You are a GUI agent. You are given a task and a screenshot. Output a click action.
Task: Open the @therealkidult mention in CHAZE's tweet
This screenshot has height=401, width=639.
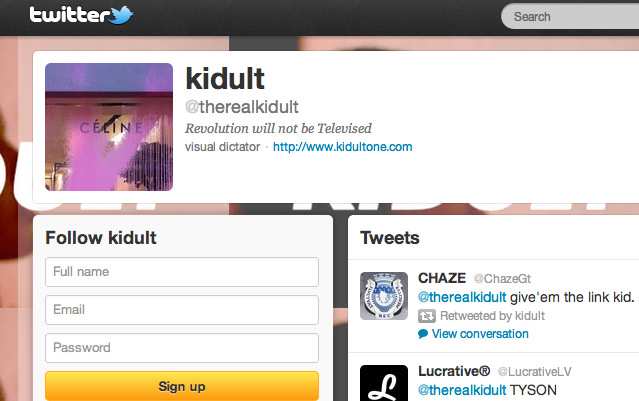pos(462,297)
